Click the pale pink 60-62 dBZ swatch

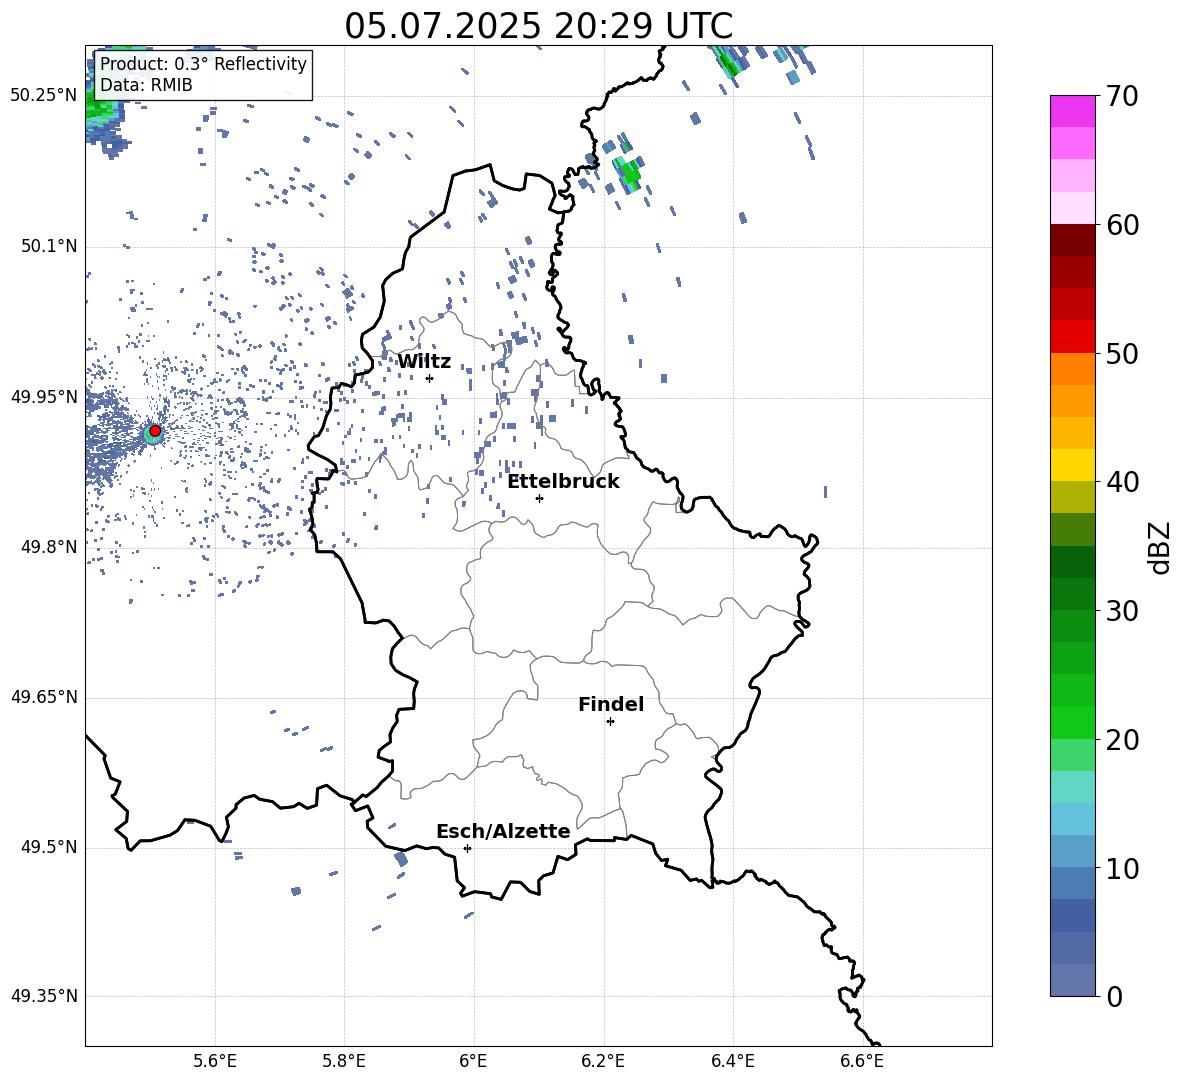1072,208
